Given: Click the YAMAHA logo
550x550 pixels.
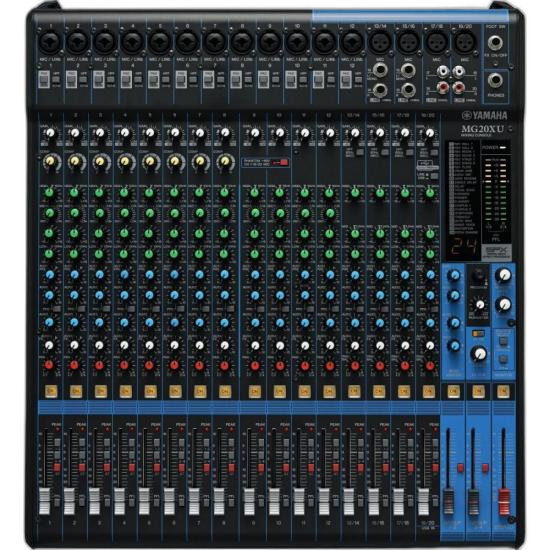Looking at the screenshot, I should (x=485, y=115).
